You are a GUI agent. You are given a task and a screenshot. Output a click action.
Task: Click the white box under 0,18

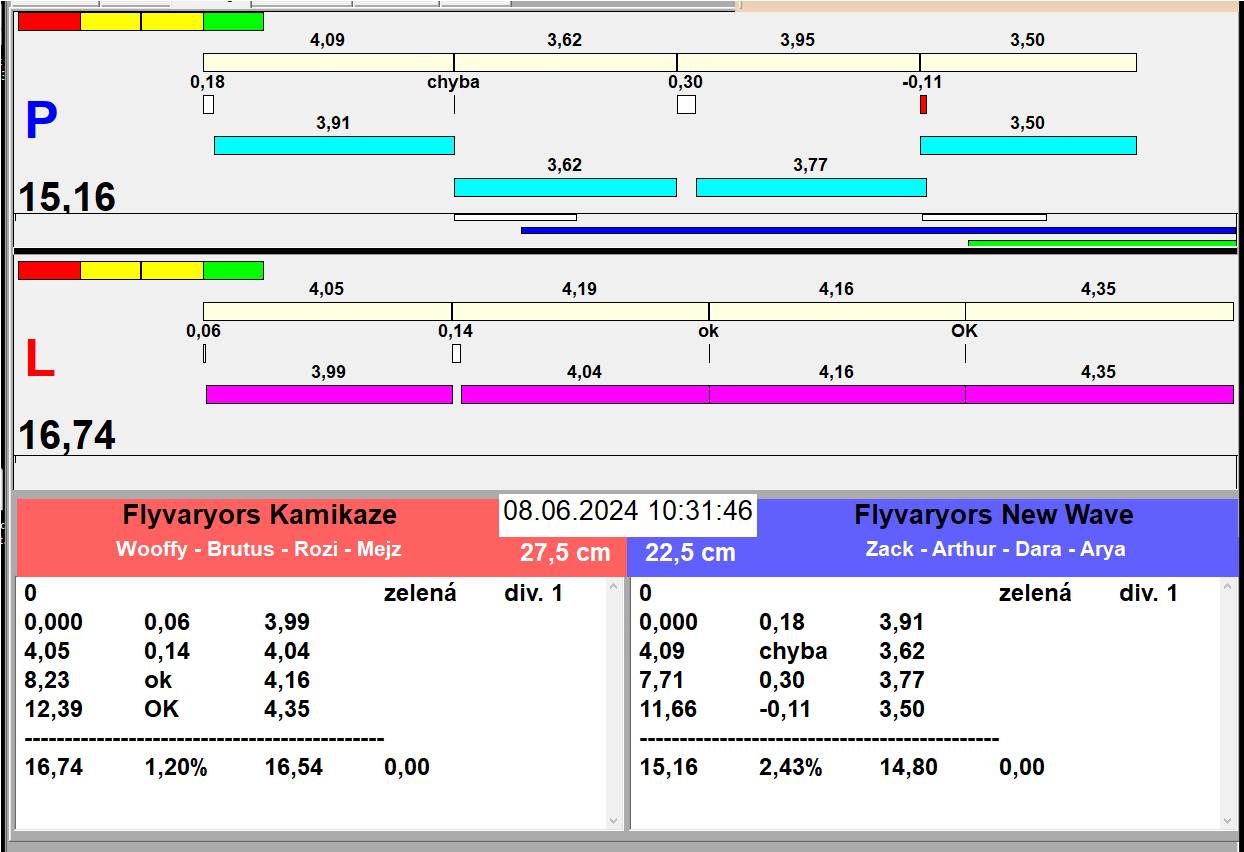pos(208,104)
